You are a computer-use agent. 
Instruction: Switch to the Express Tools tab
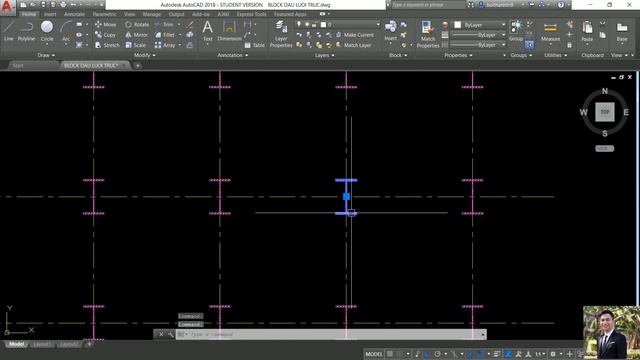point(251,14)
